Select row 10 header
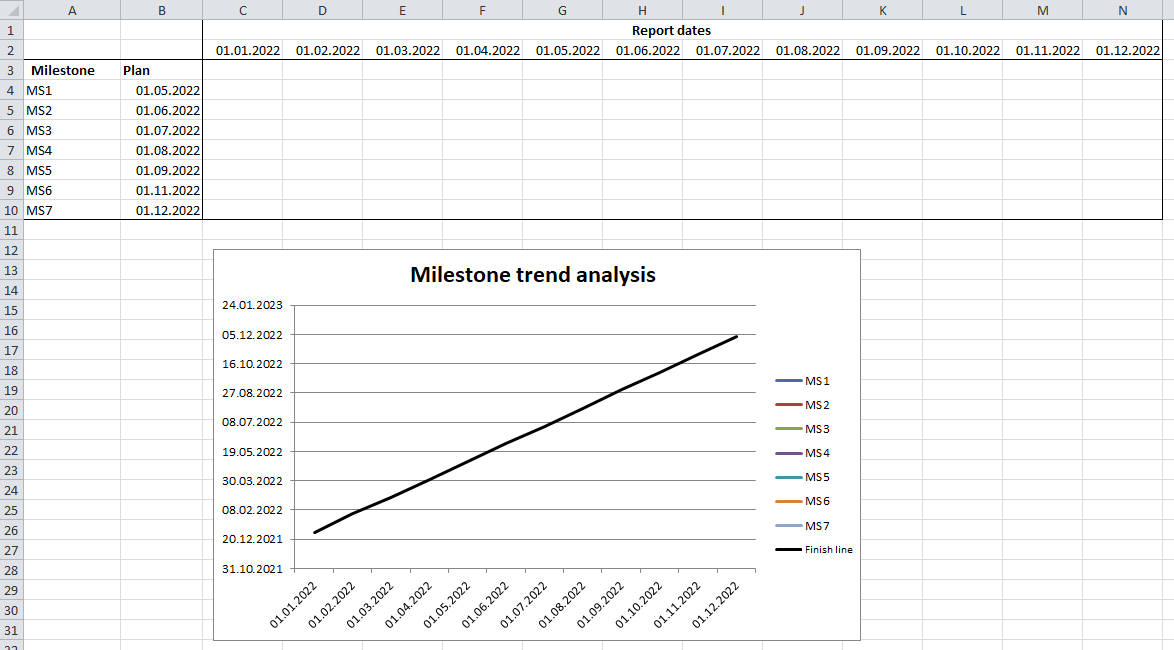The image size is (1174, 650). 11,211
